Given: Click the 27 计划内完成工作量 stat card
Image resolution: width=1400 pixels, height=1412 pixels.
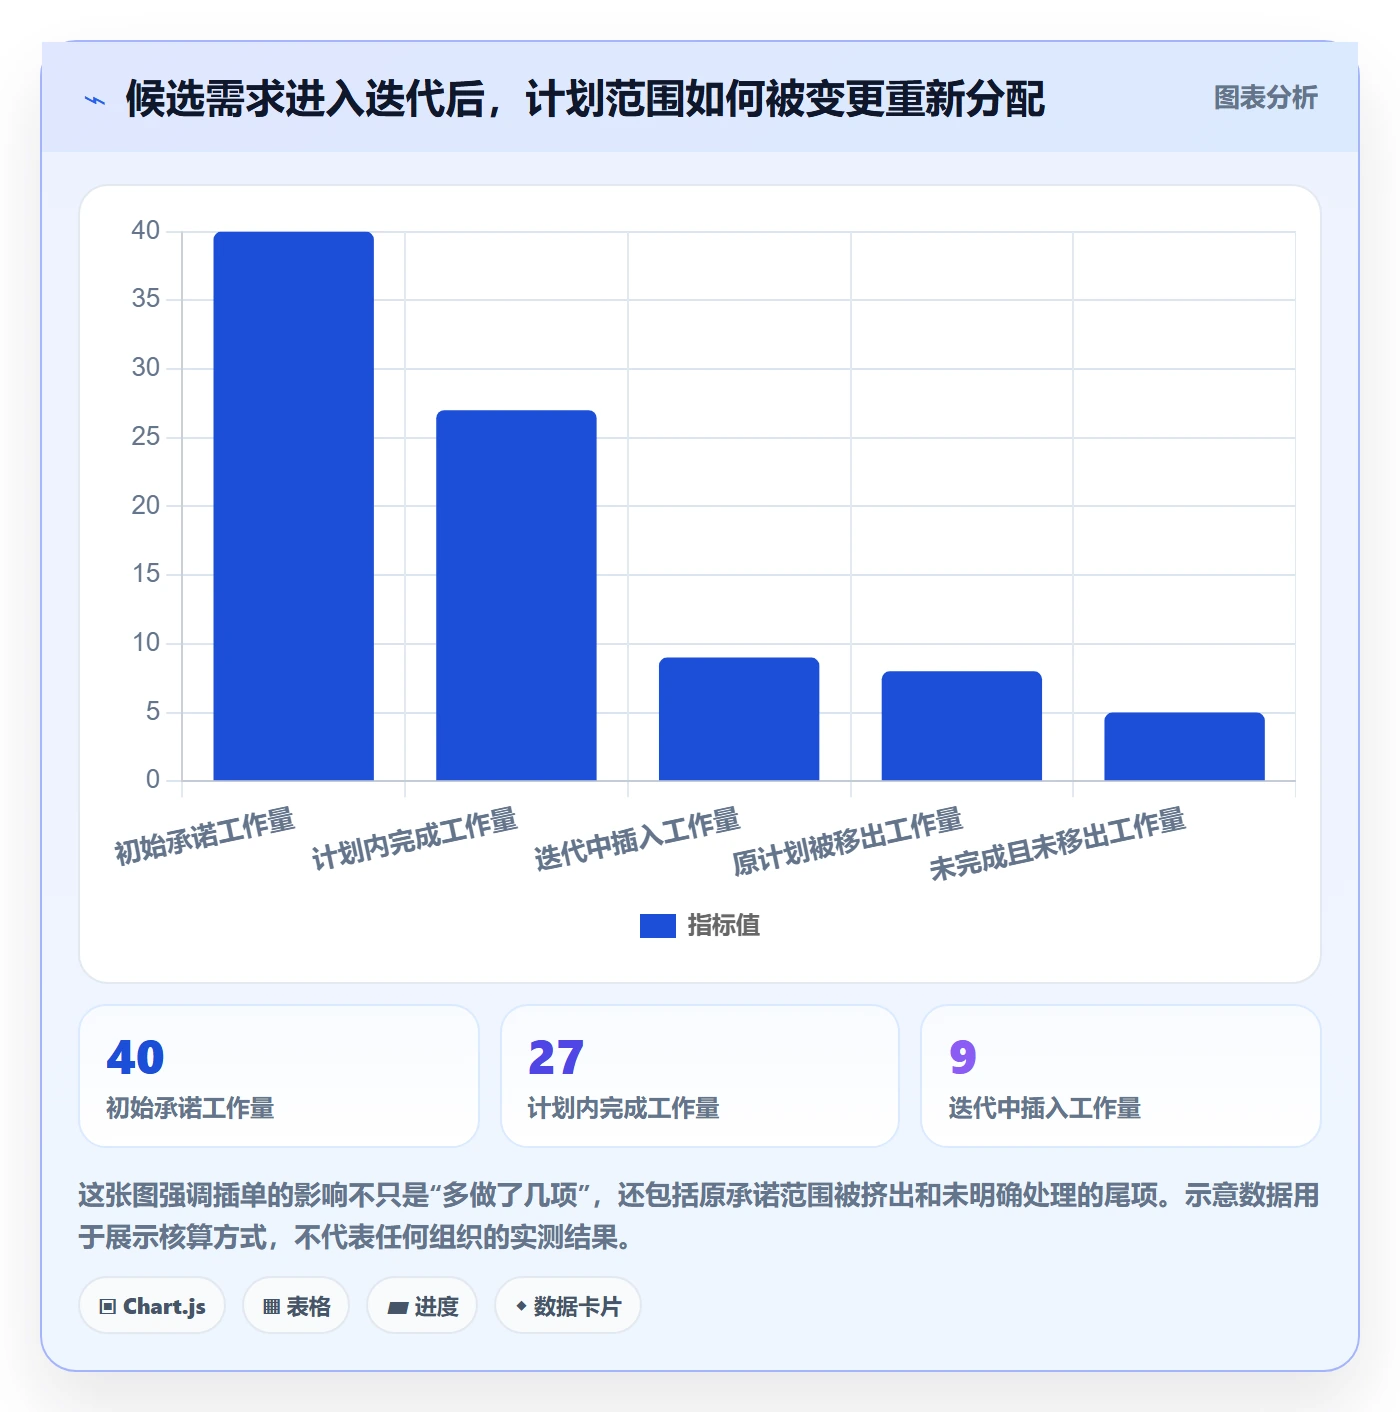Looking at the screenshot, I should pos(700,1076).
